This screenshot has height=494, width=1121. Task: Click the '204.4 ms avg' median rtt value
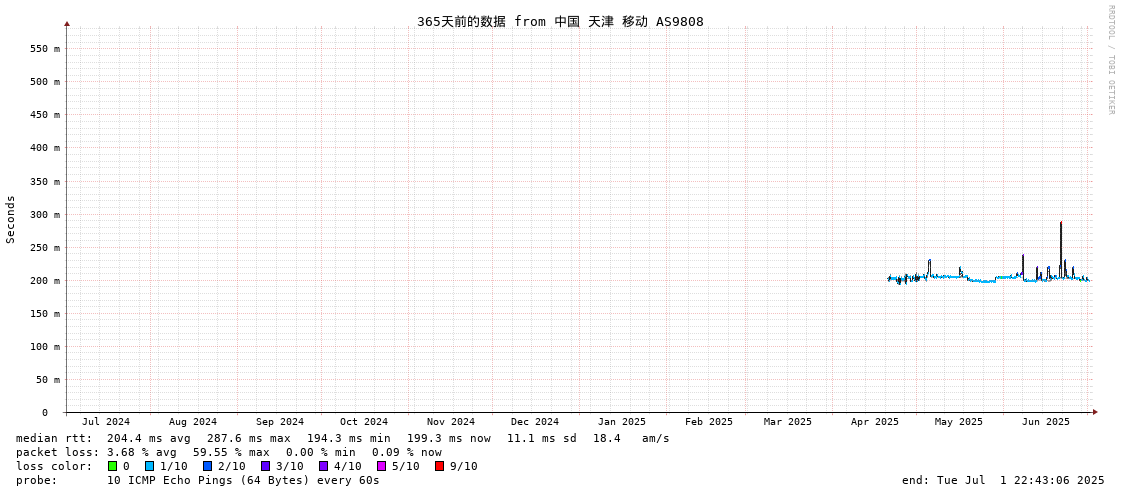[149, 438]
